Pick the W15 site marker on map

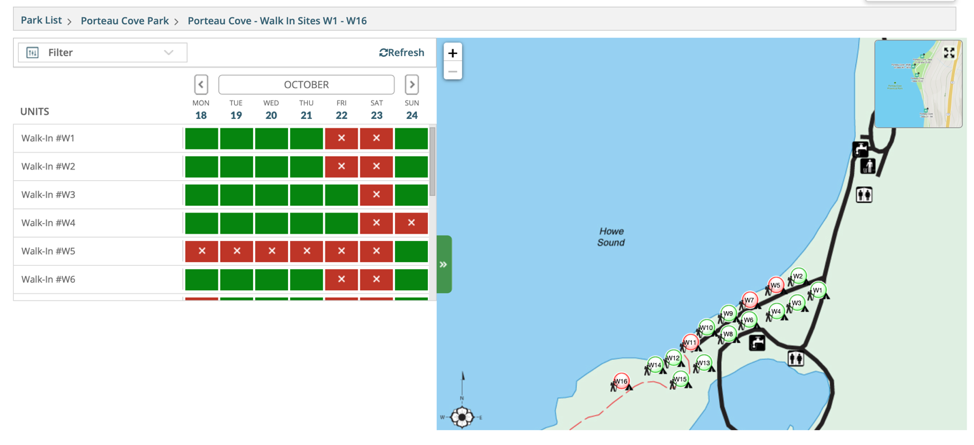pyautogui.click(x=681, y=378)
